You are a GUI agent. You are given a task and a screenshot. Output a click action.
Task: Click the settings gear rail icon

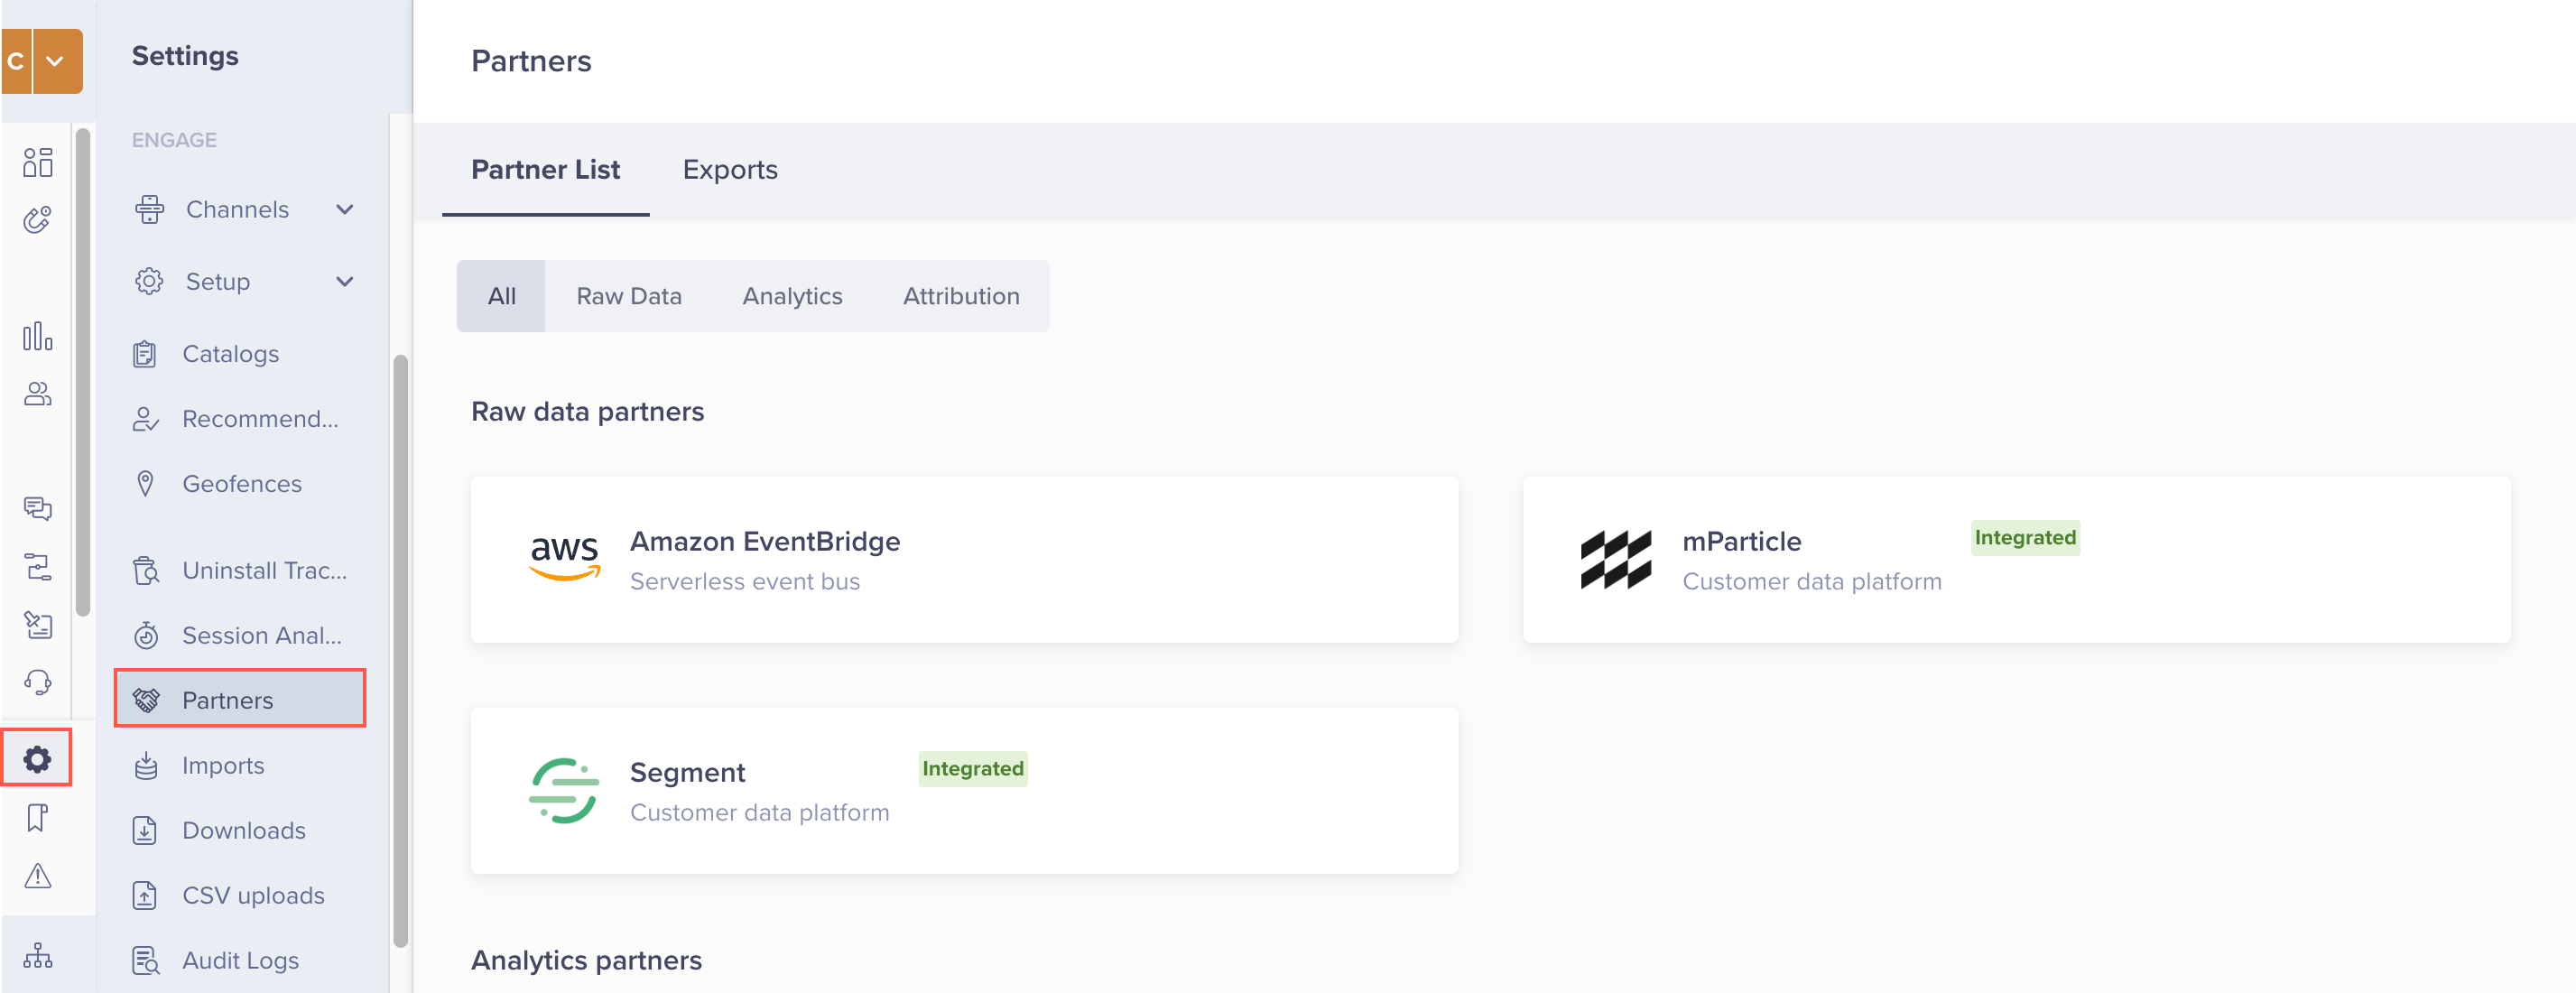[x=37, y=759]
